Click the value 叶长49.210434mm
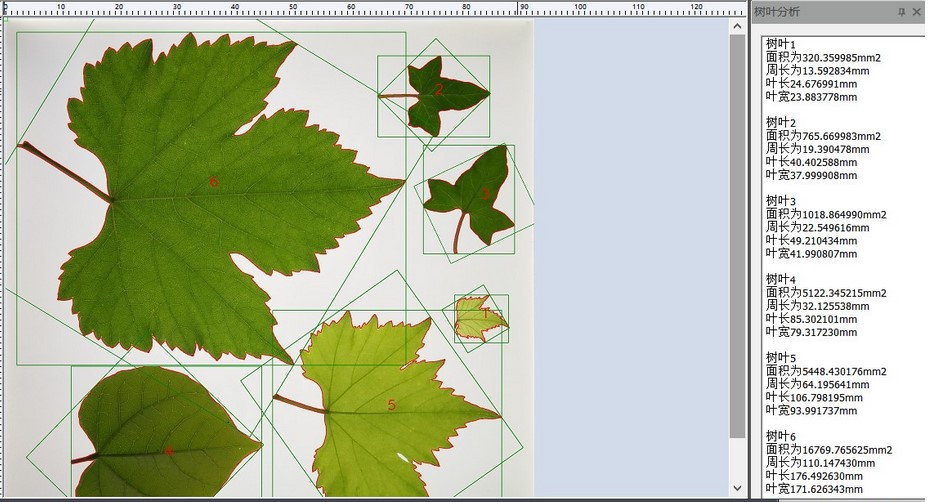Viewport: 930px width, 502px height. tap(811, 240)
